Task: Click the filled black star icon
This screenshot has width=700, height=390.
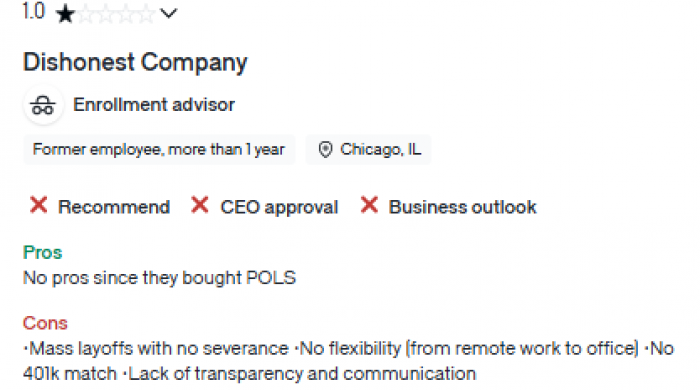Action: (66, 14)
